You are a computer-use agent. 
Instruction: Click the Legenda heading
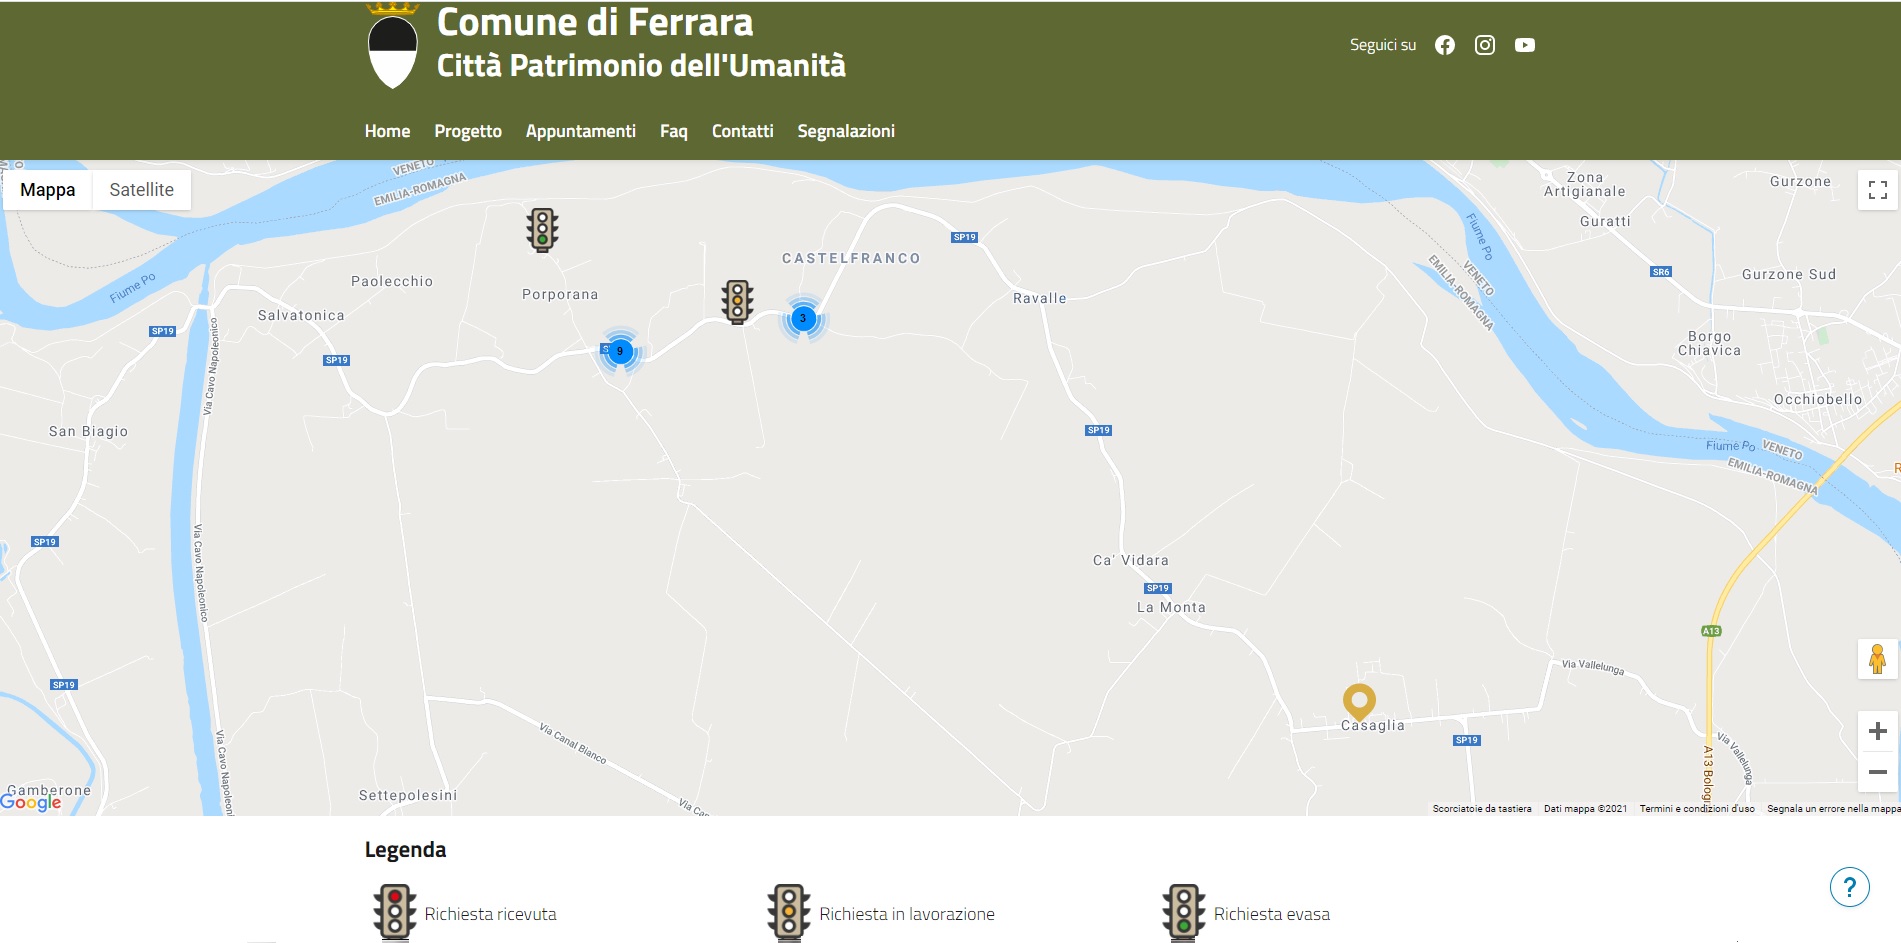(x=405, y=850)
